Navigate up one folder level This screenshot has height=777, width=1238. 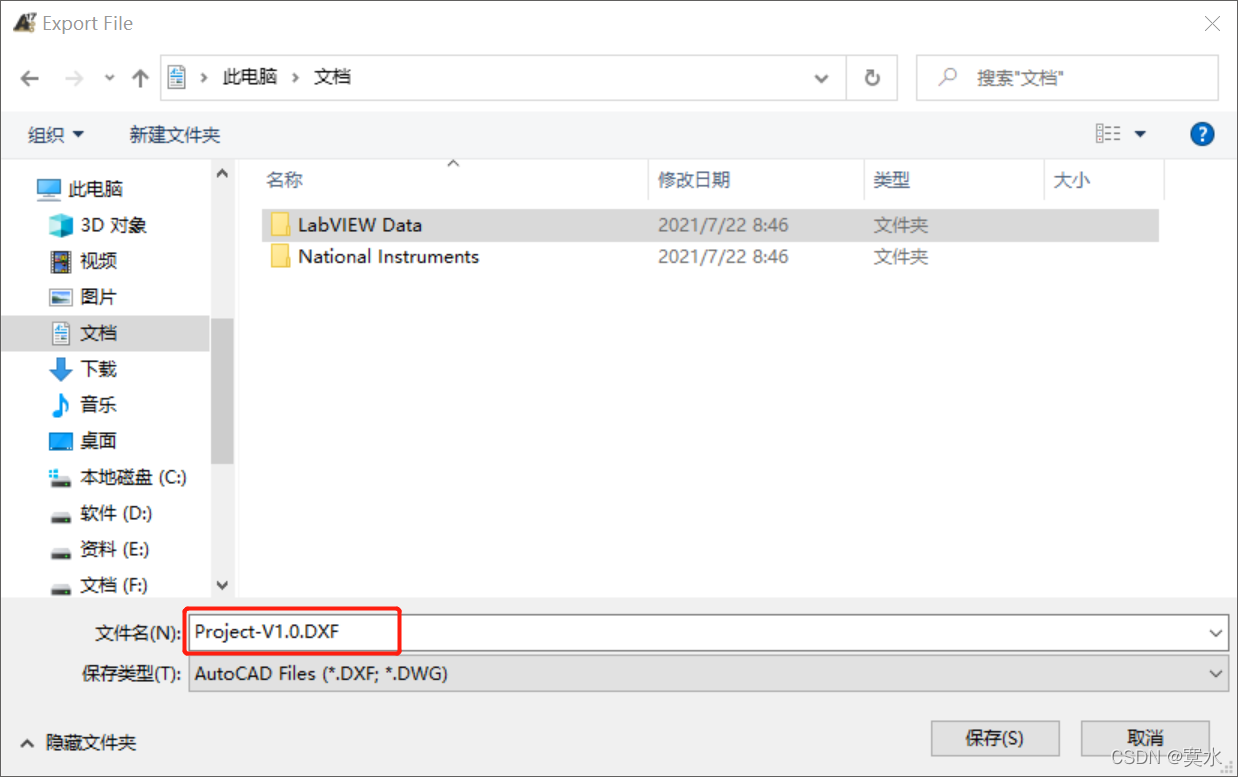click(140, 78)
